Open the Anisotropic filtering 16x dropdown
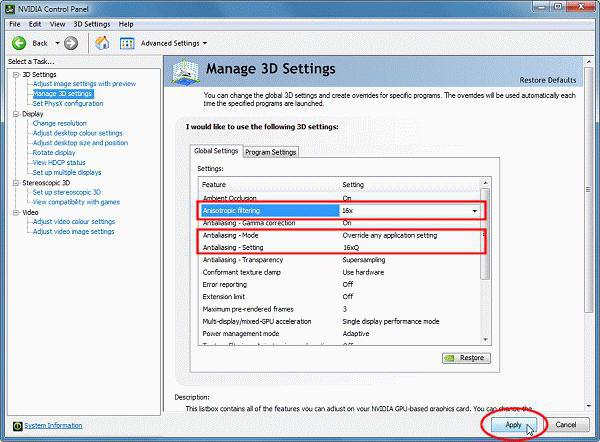 pyautogui.click(x=474, y=212)
